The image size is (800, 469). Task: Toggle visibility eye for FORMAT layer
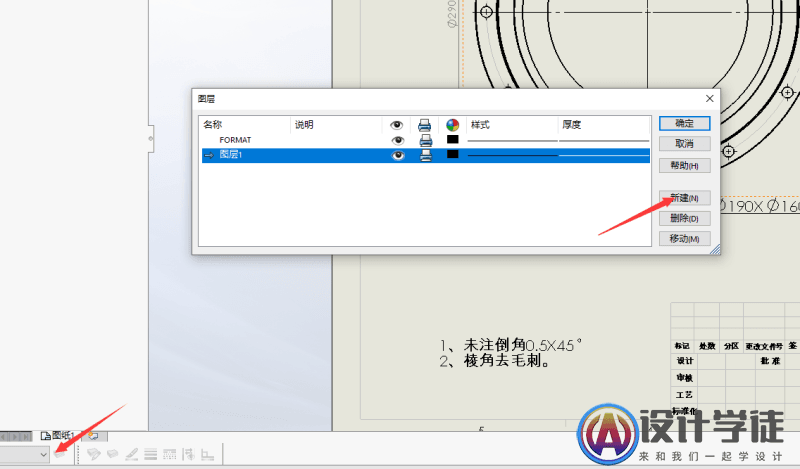tap(397, 140)
